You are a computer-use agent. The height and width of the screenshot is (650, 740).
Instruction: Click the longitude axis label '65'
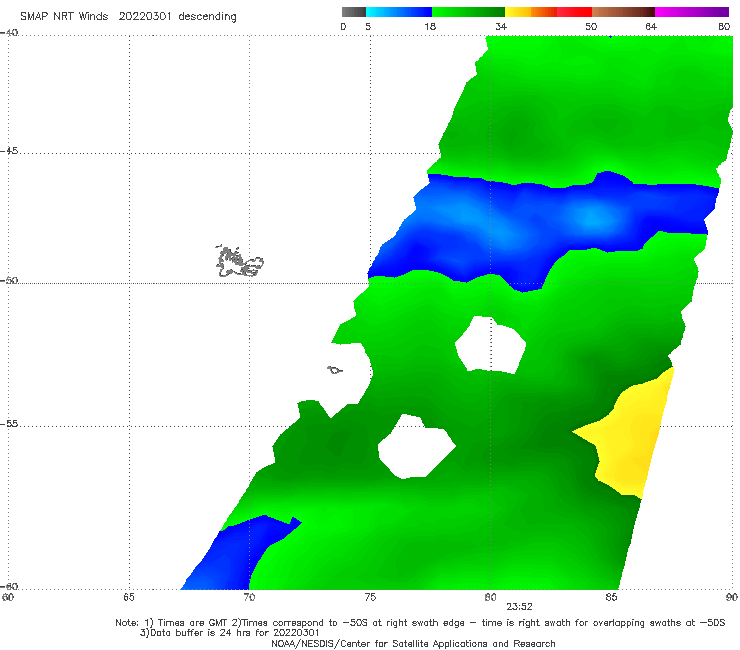129,597
